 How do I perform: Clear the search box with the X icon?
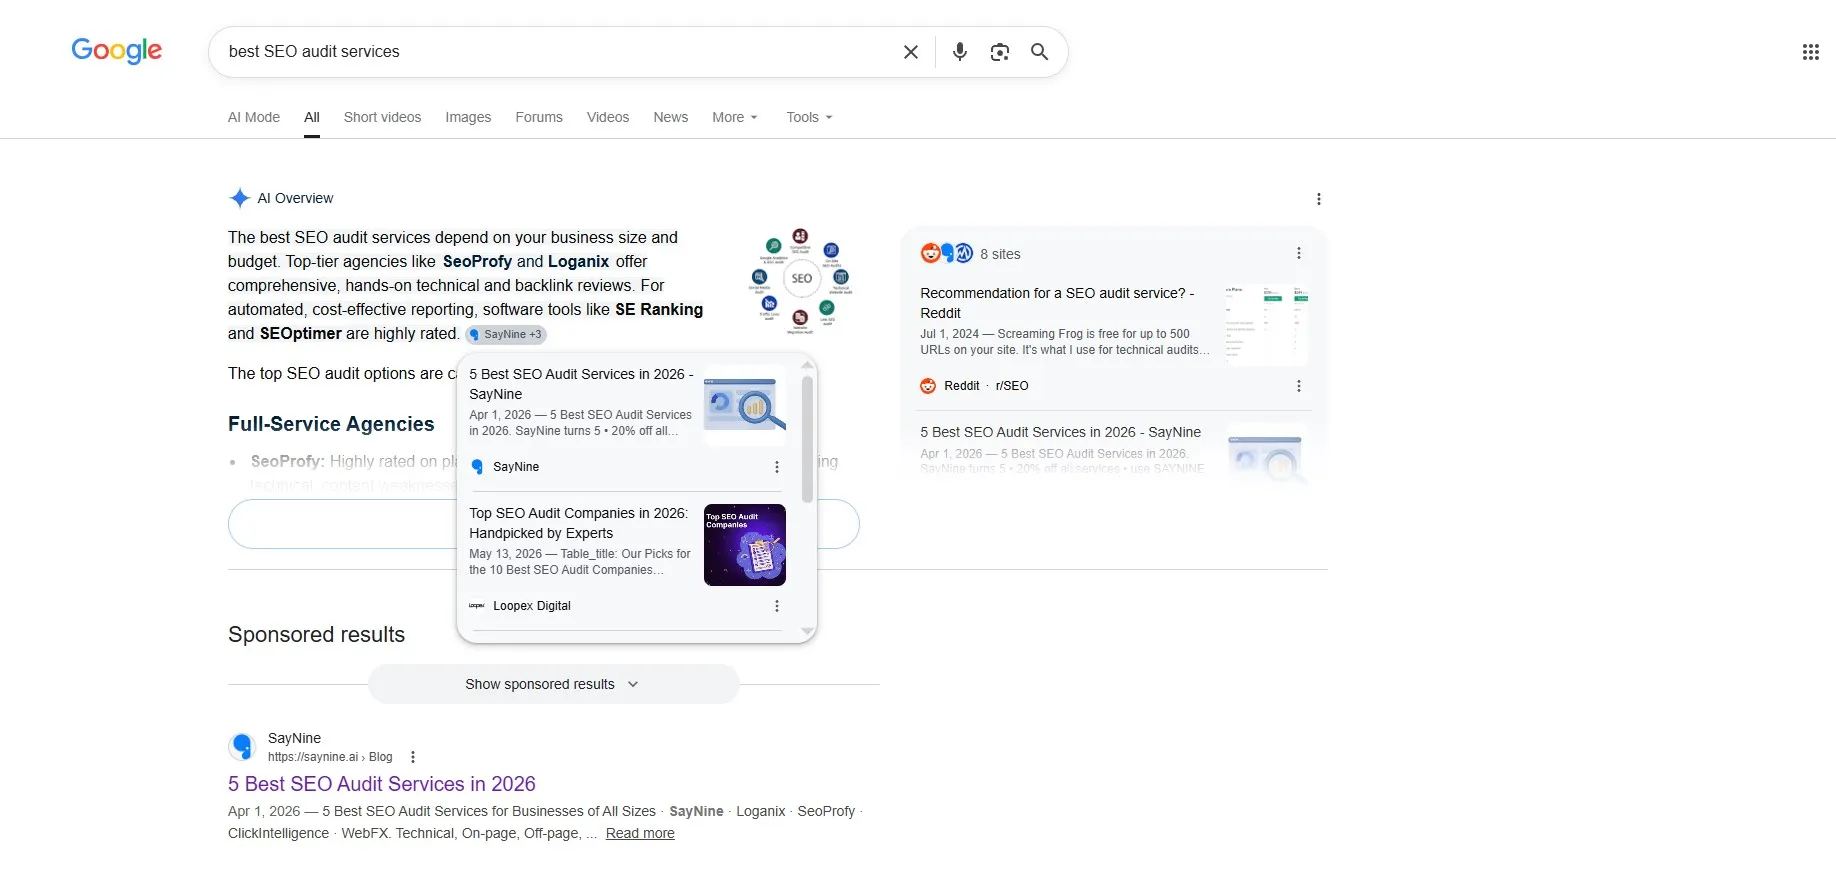pos(910,52)
